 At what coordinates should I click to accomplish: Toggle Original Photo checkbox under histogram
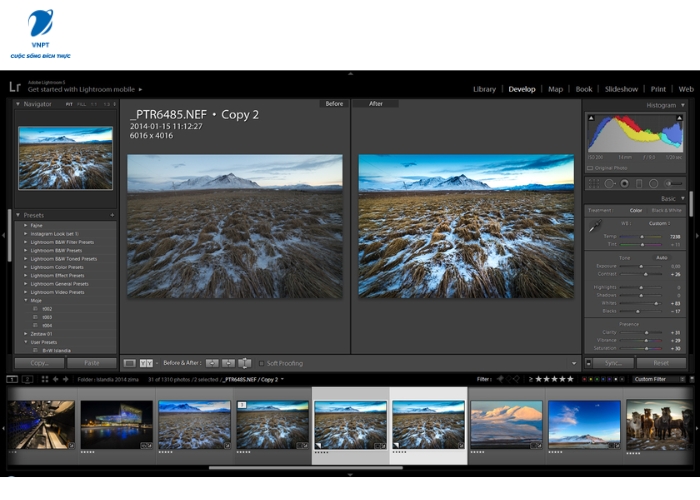pos(590,168)
